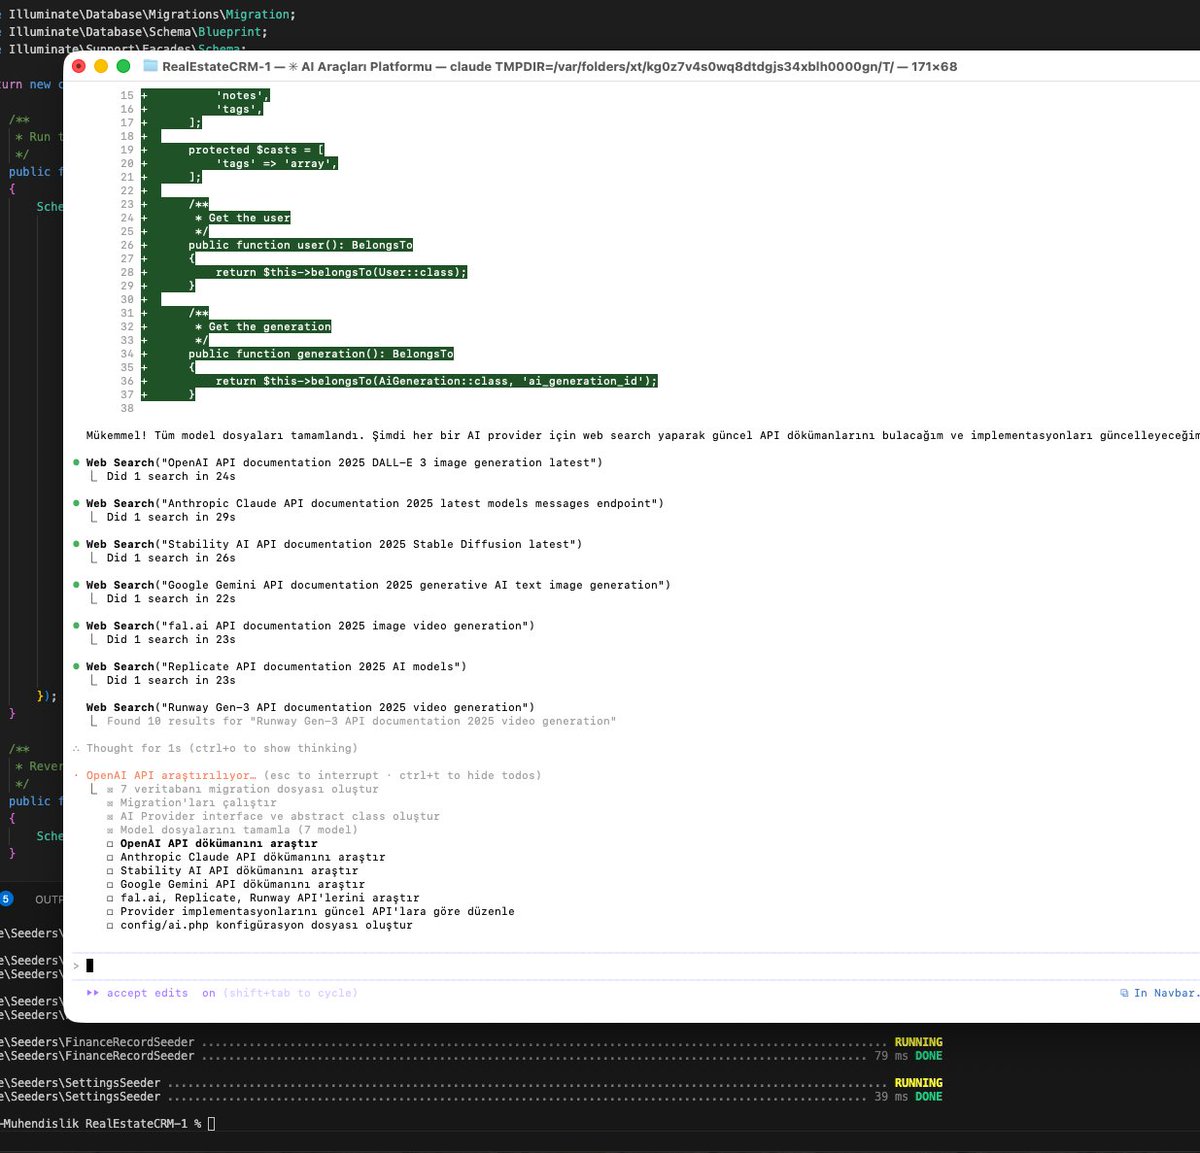Screen dimensions: 1200x1153
Task: Click the '* Get the generation' comment line
Action: coord(263,327)
